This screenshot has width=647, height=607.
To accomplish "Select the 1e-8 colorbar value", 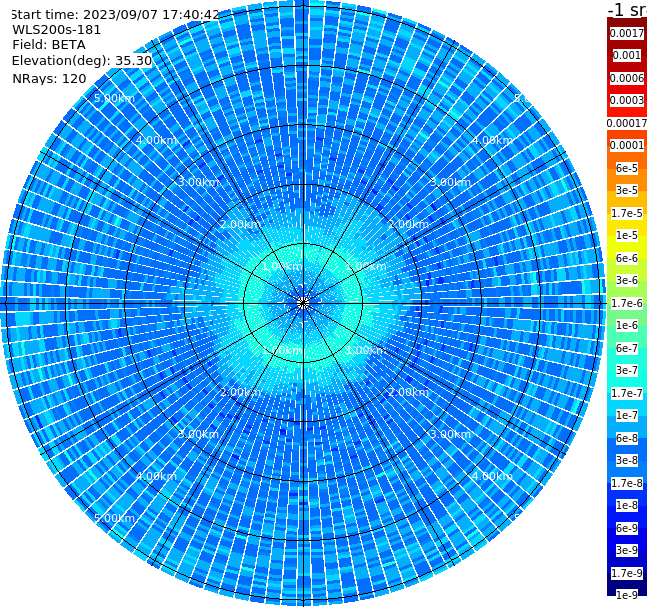I will [x=627, y=505].
